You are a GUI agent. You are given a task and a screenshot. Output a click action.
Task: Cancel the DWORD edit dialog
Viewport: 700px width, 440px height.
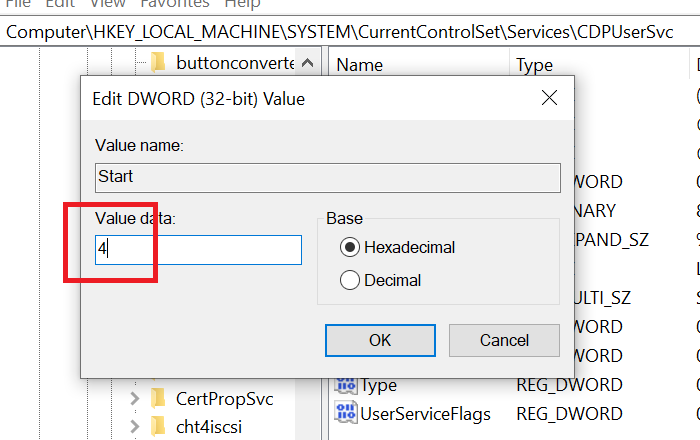click(x=504, y=340)
